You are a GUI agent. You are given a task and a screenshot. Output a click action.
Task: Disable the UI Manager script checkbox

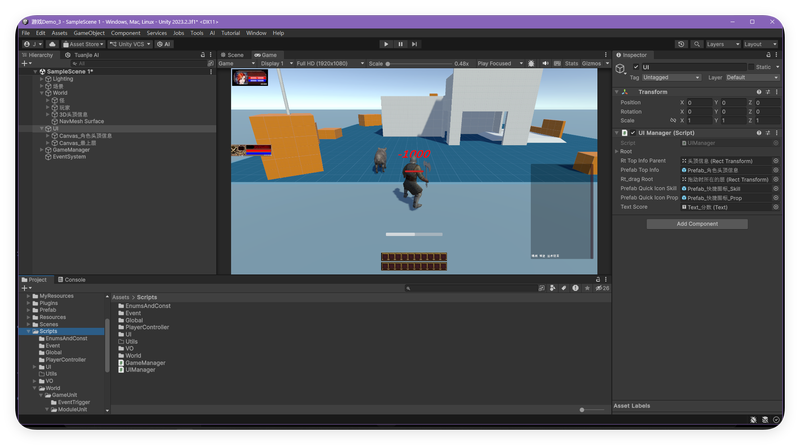pos(633,133)
